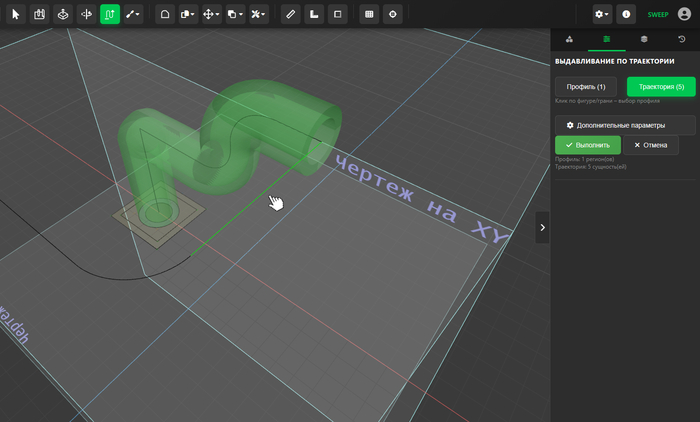Viewport: 700px width, 422px height.
Task: Open the boolean shapes dropdown
Action: (235, 14)
